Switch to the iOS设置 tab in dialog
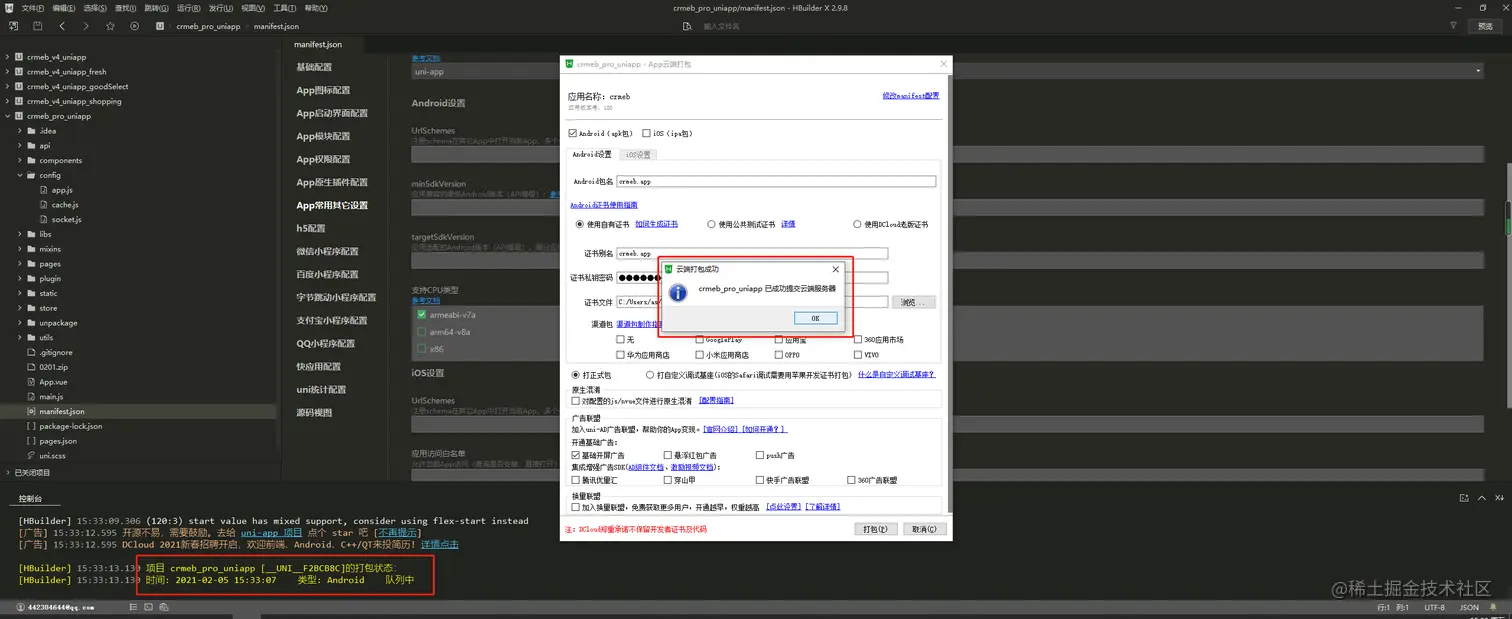Viewport: 1512px width, 619px height. [638, 154]
